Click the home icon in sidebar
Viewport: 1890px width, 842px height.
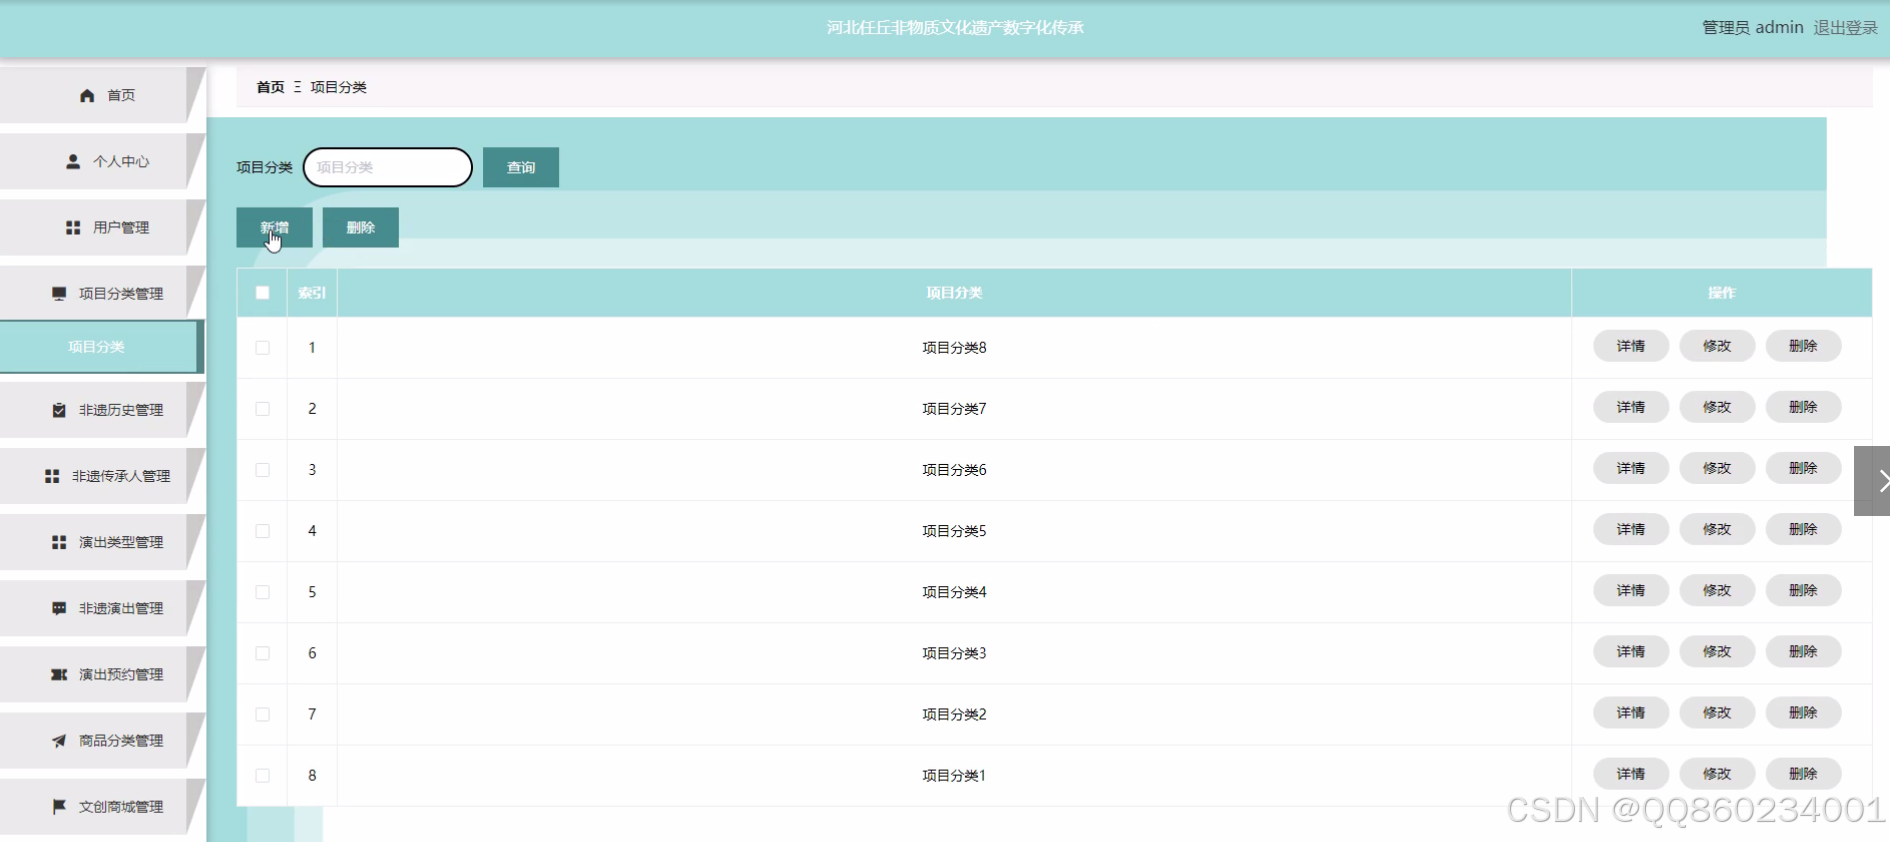(87, 96)
